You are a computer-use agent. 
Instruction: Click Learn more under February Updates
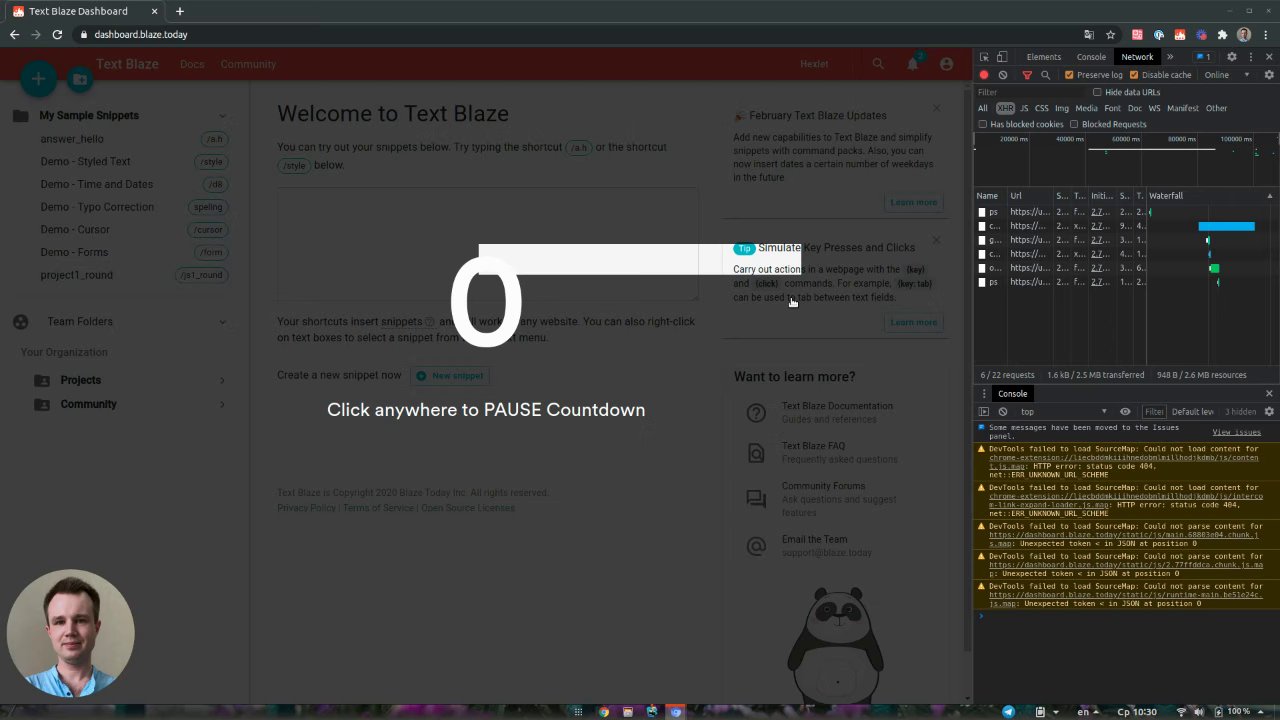click(914, 202)
